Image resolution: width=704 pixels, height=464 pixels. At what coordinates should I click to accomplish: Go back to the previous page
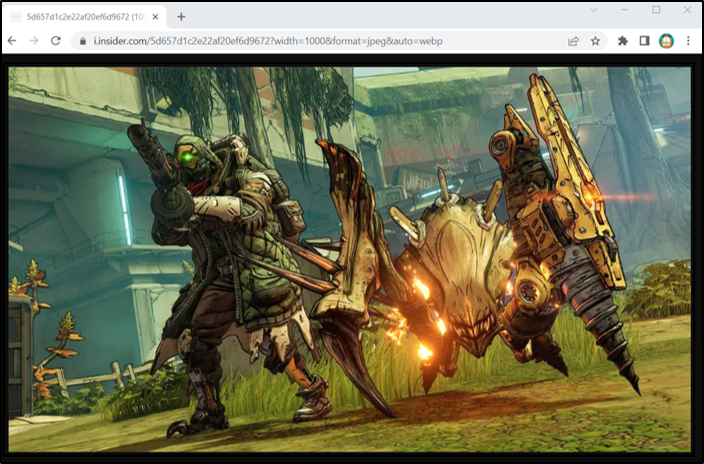12,41
